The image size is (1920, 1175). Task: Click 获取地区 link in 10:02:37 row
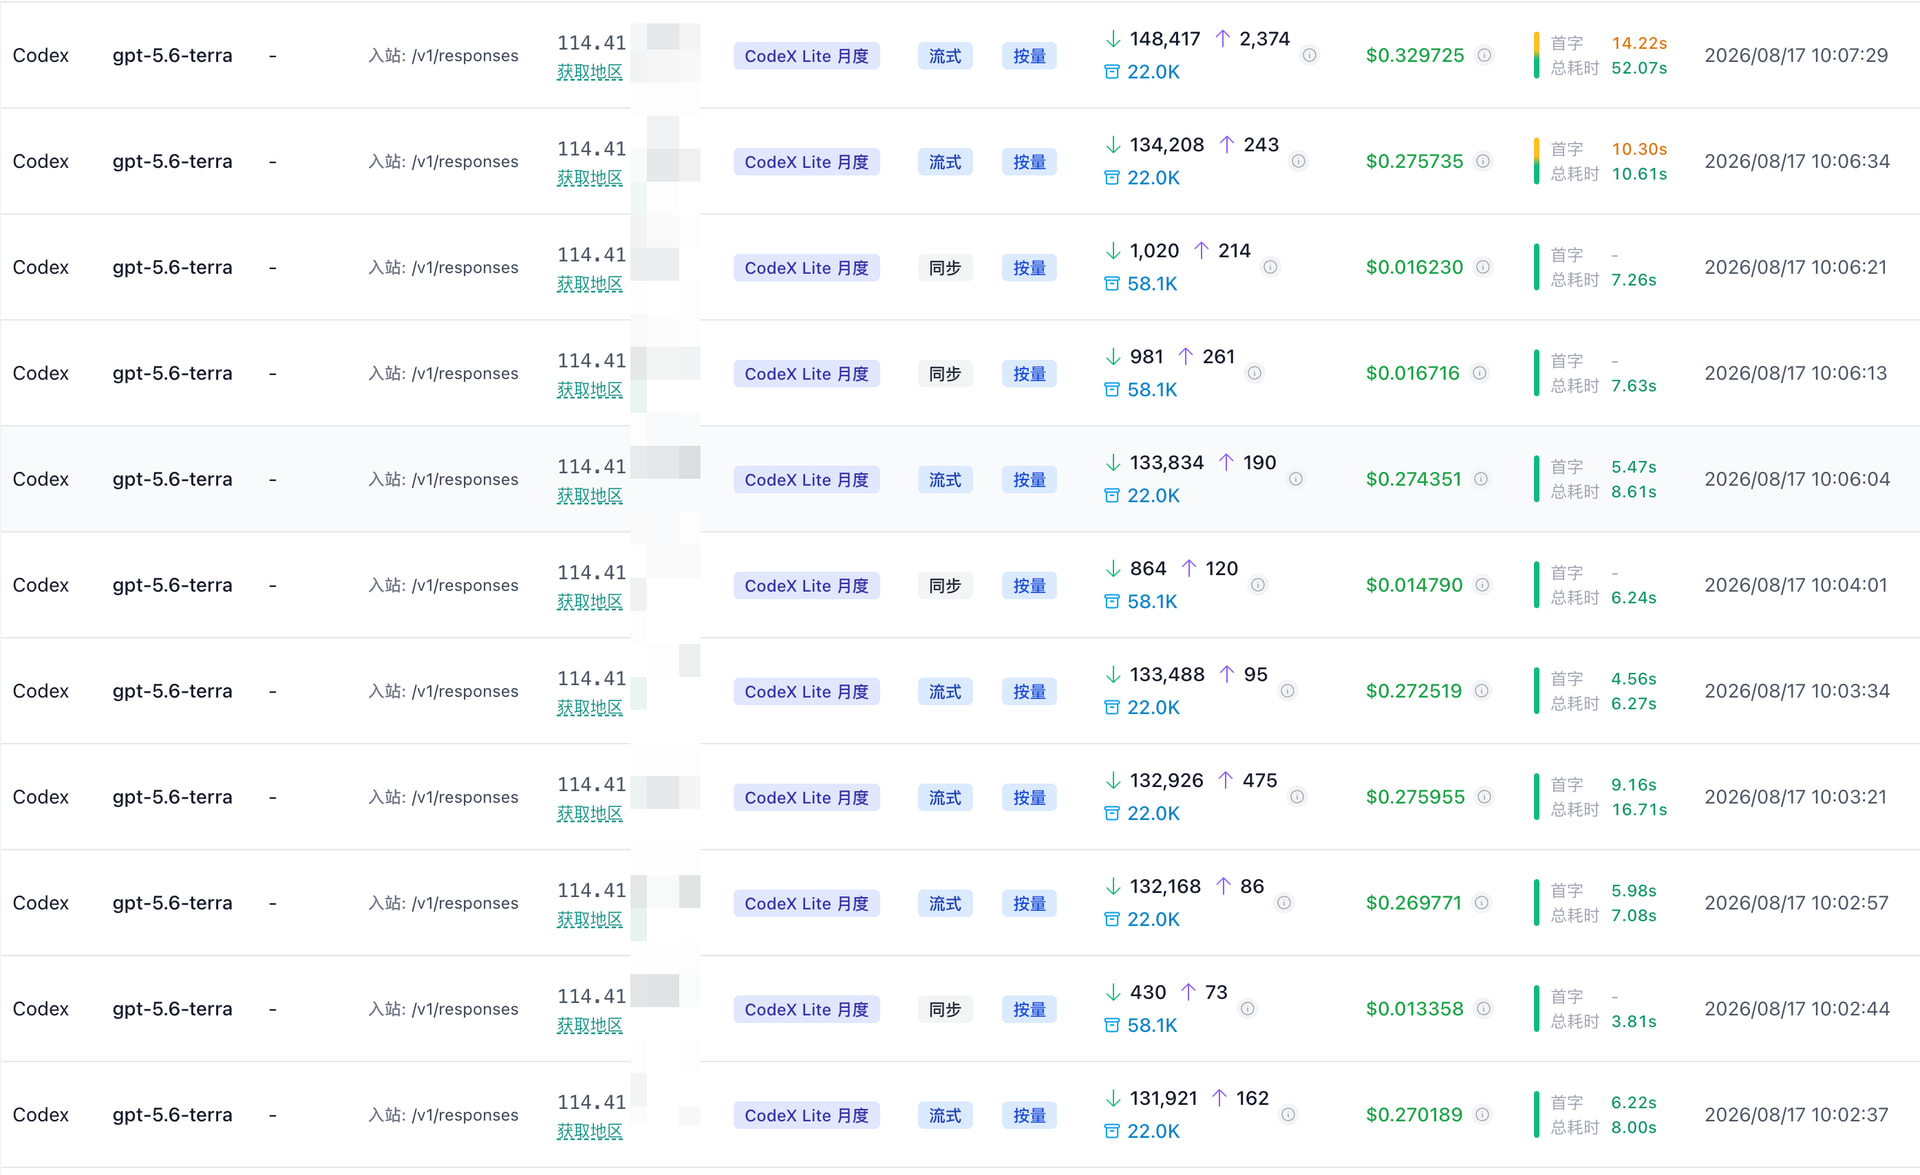point(590,1133)
